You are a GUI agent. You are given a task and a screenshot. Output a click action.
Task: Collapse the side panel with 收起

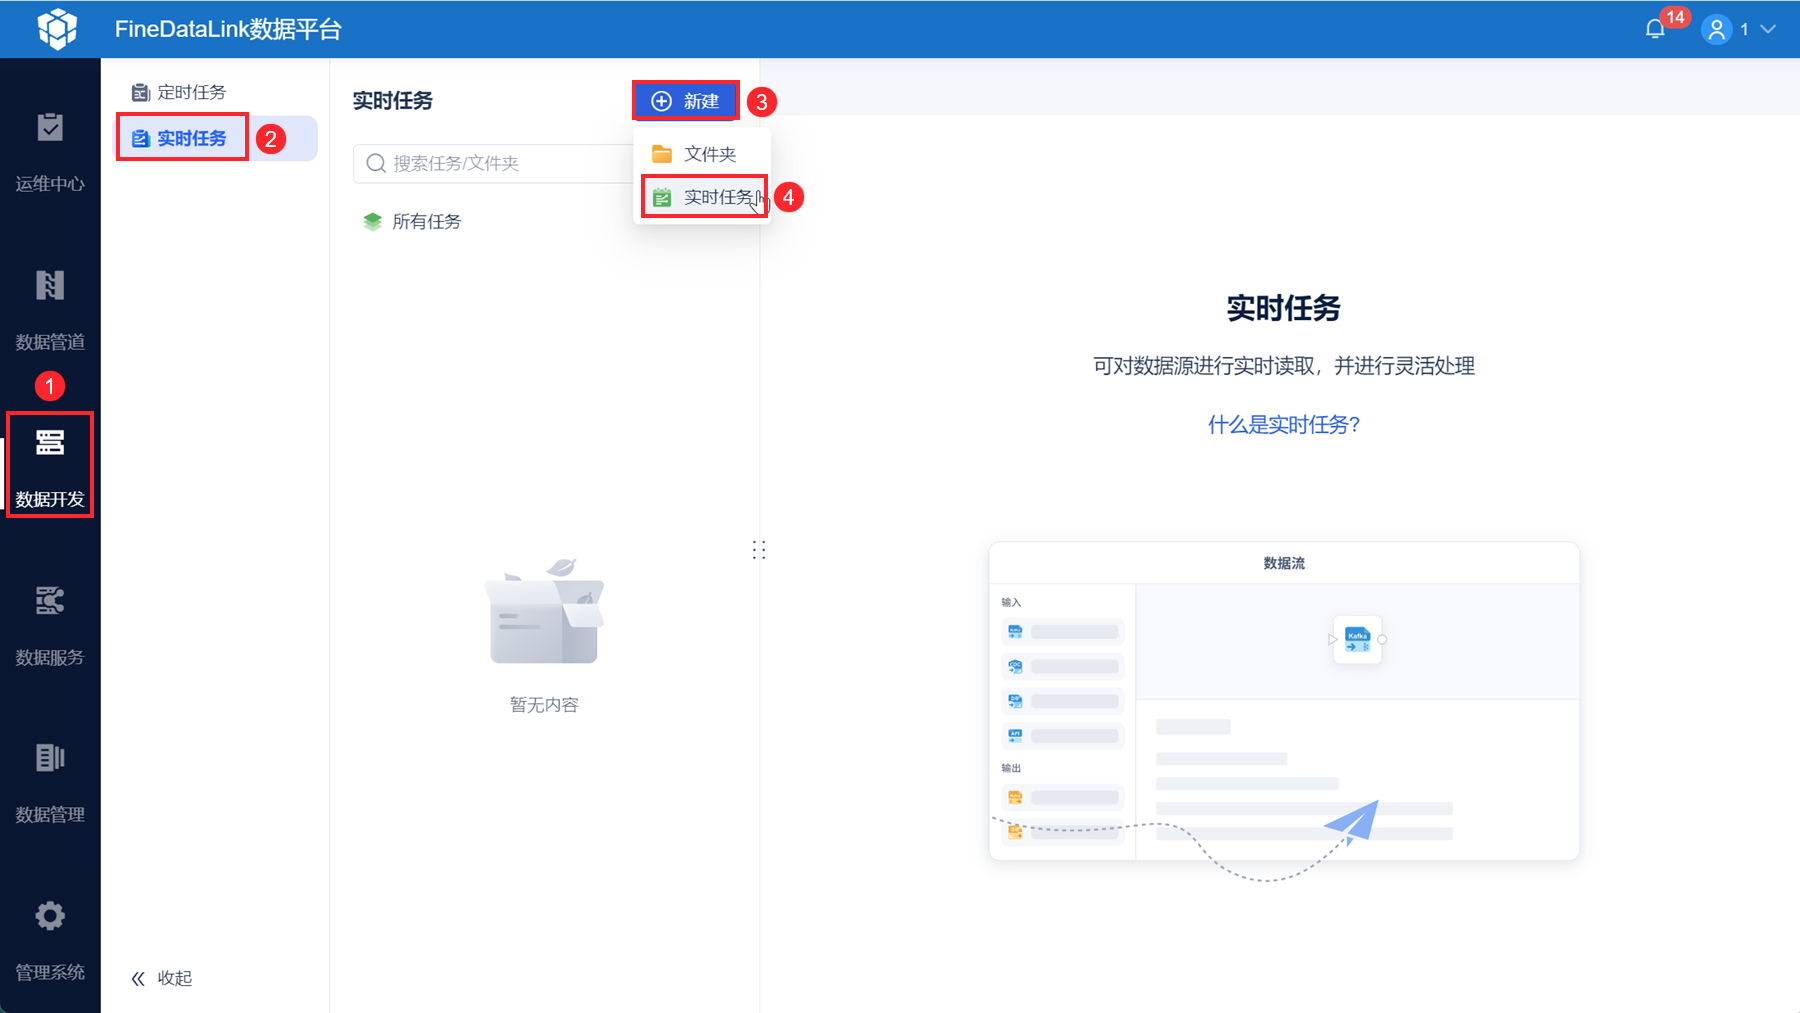coord(162,978)
